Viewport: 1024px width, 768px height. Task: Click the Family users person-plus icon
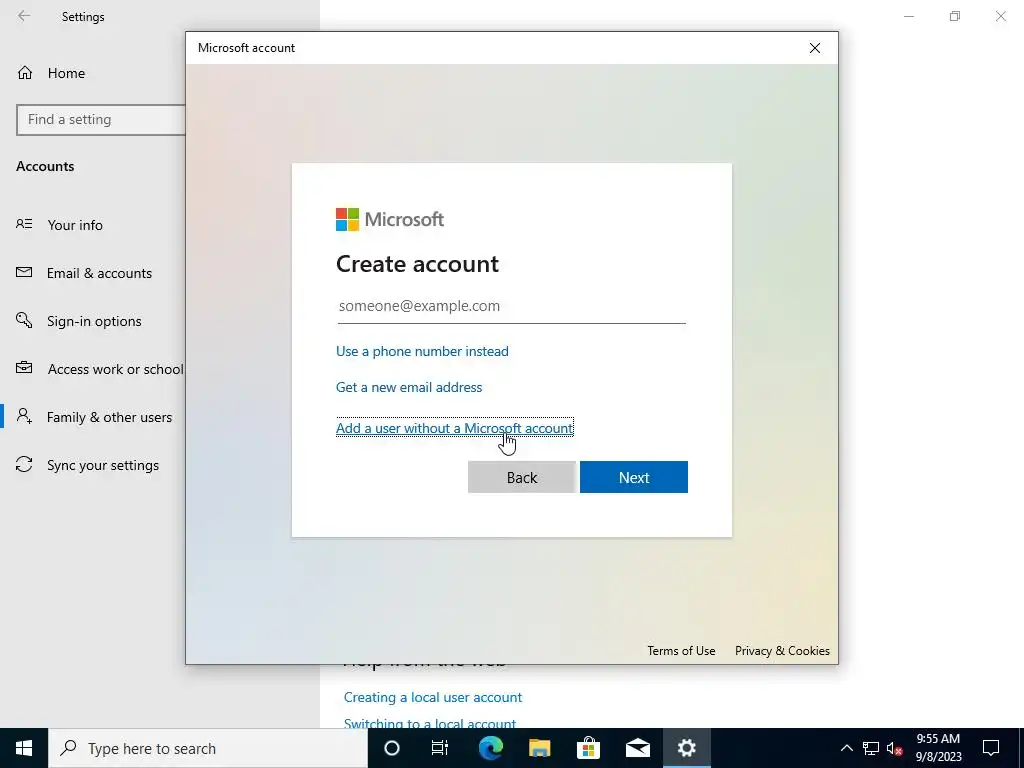click(x=24, y=416)
